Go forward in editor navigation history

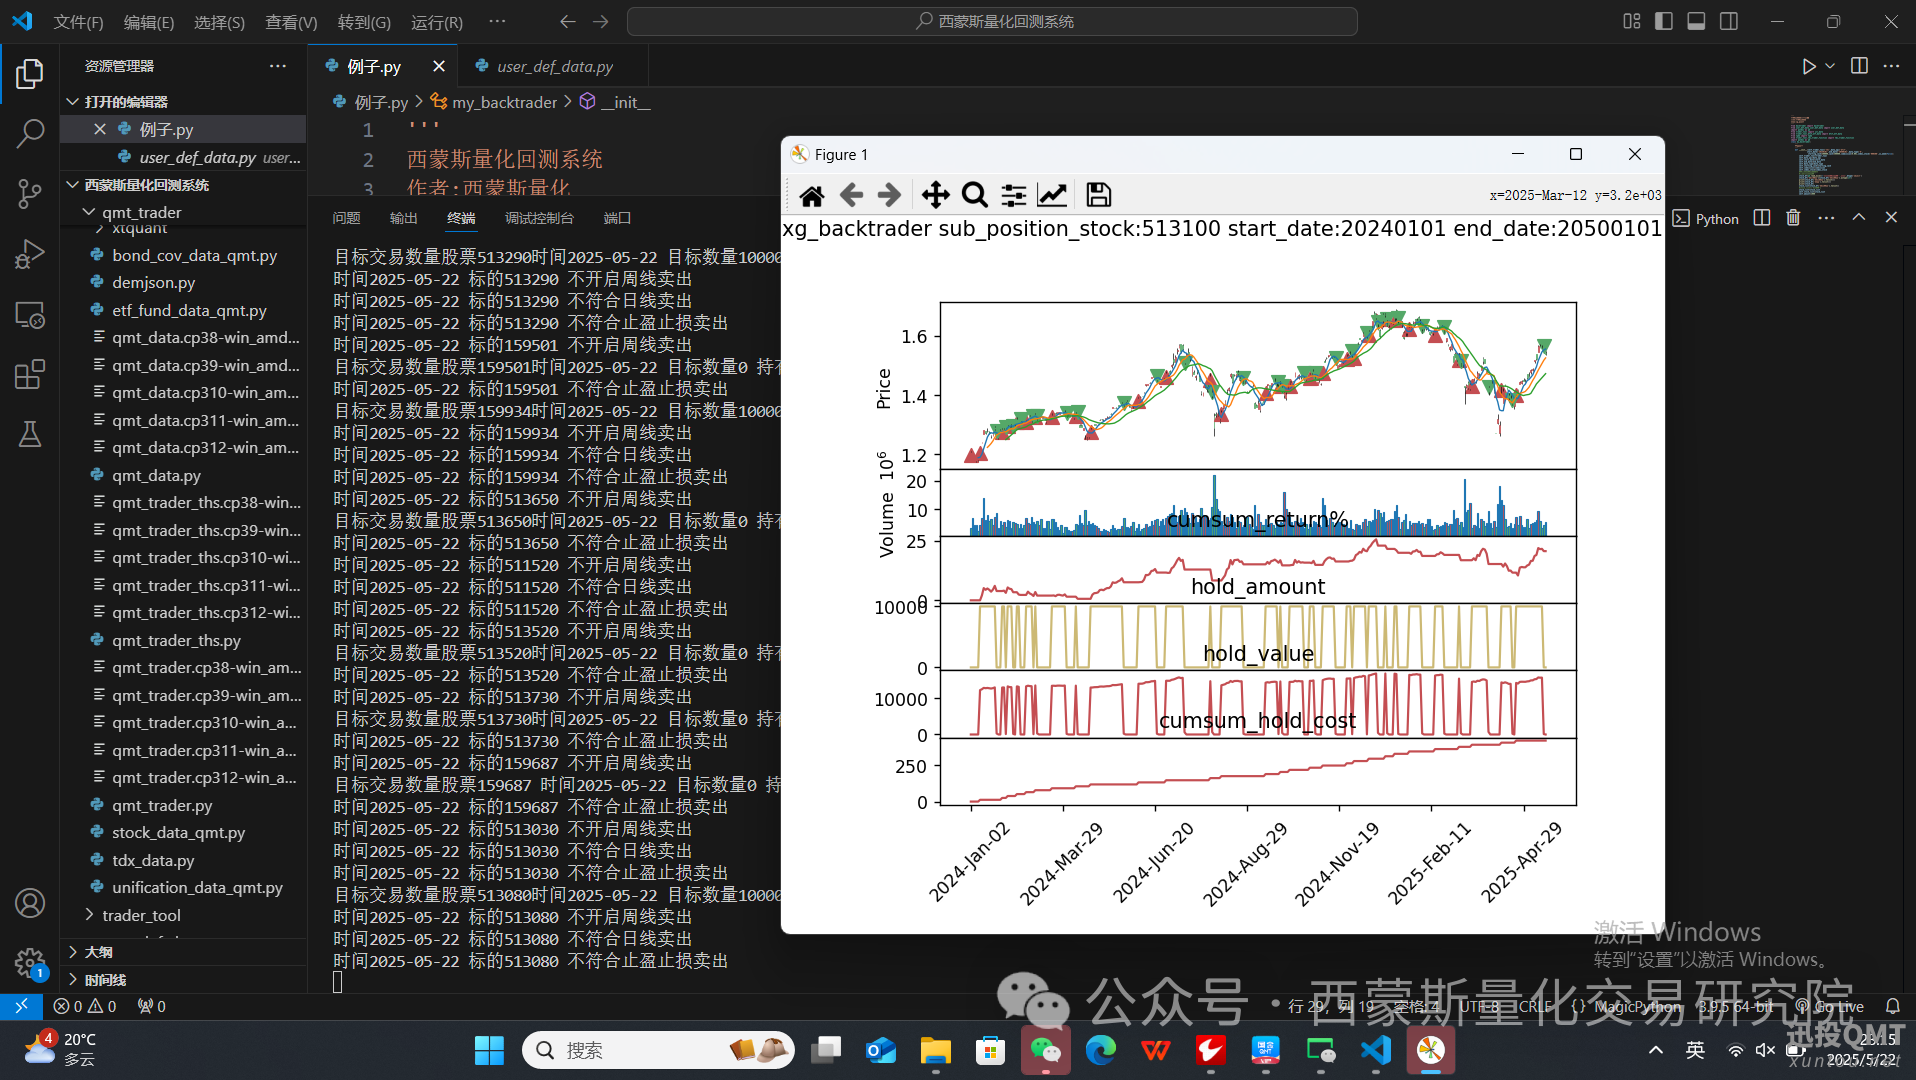600,21
